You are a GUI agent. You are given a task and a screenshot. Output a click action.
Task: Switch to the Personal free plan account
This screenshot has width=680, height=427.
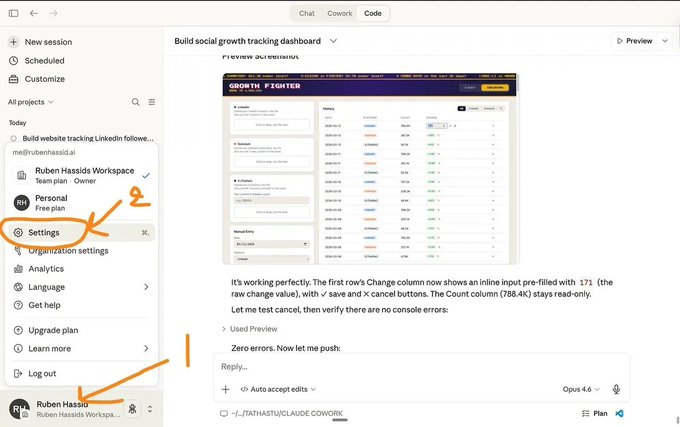point(81,202)
